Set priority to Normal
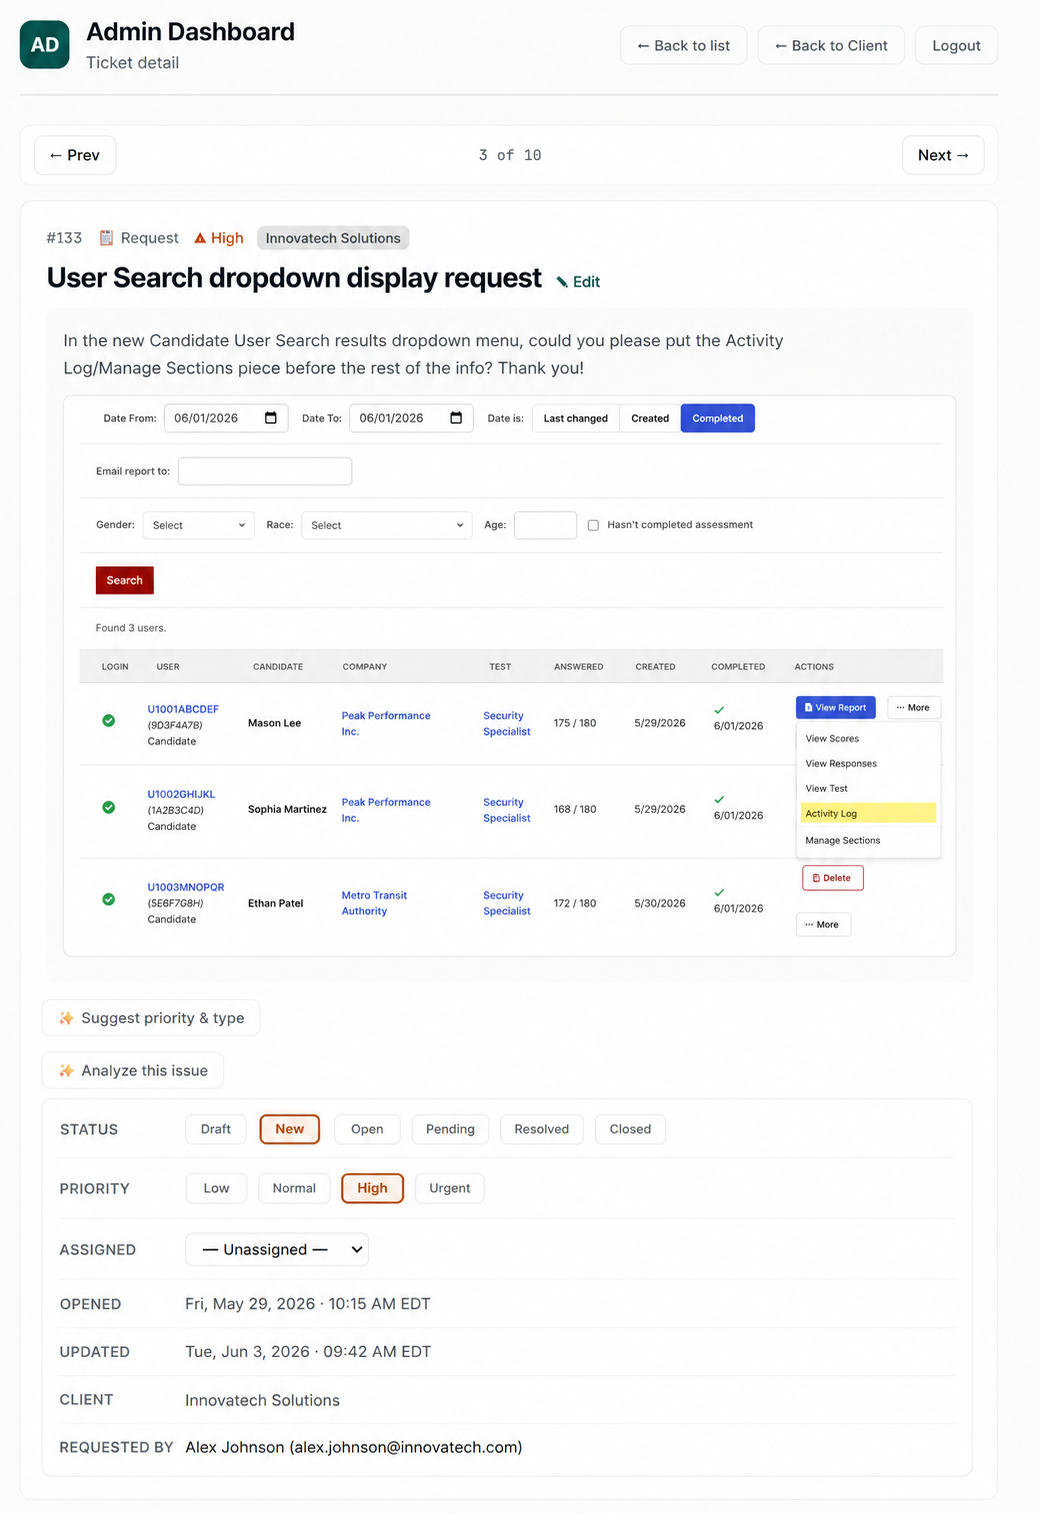 [x=294, y=1188]
